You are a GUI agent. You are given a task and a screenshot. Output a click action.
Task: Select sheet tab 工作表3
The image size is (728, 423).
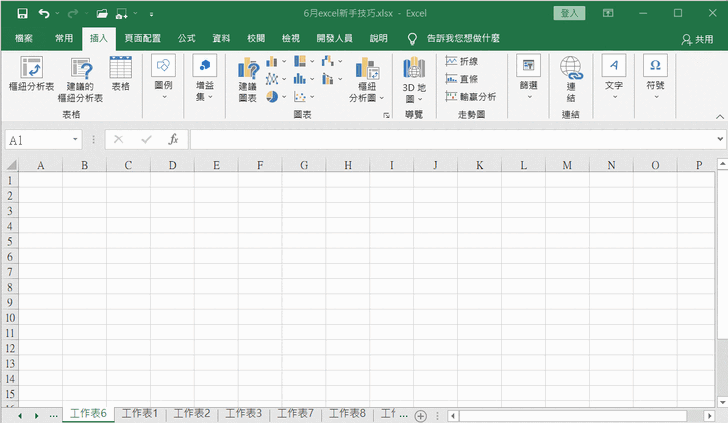(244, 413)
